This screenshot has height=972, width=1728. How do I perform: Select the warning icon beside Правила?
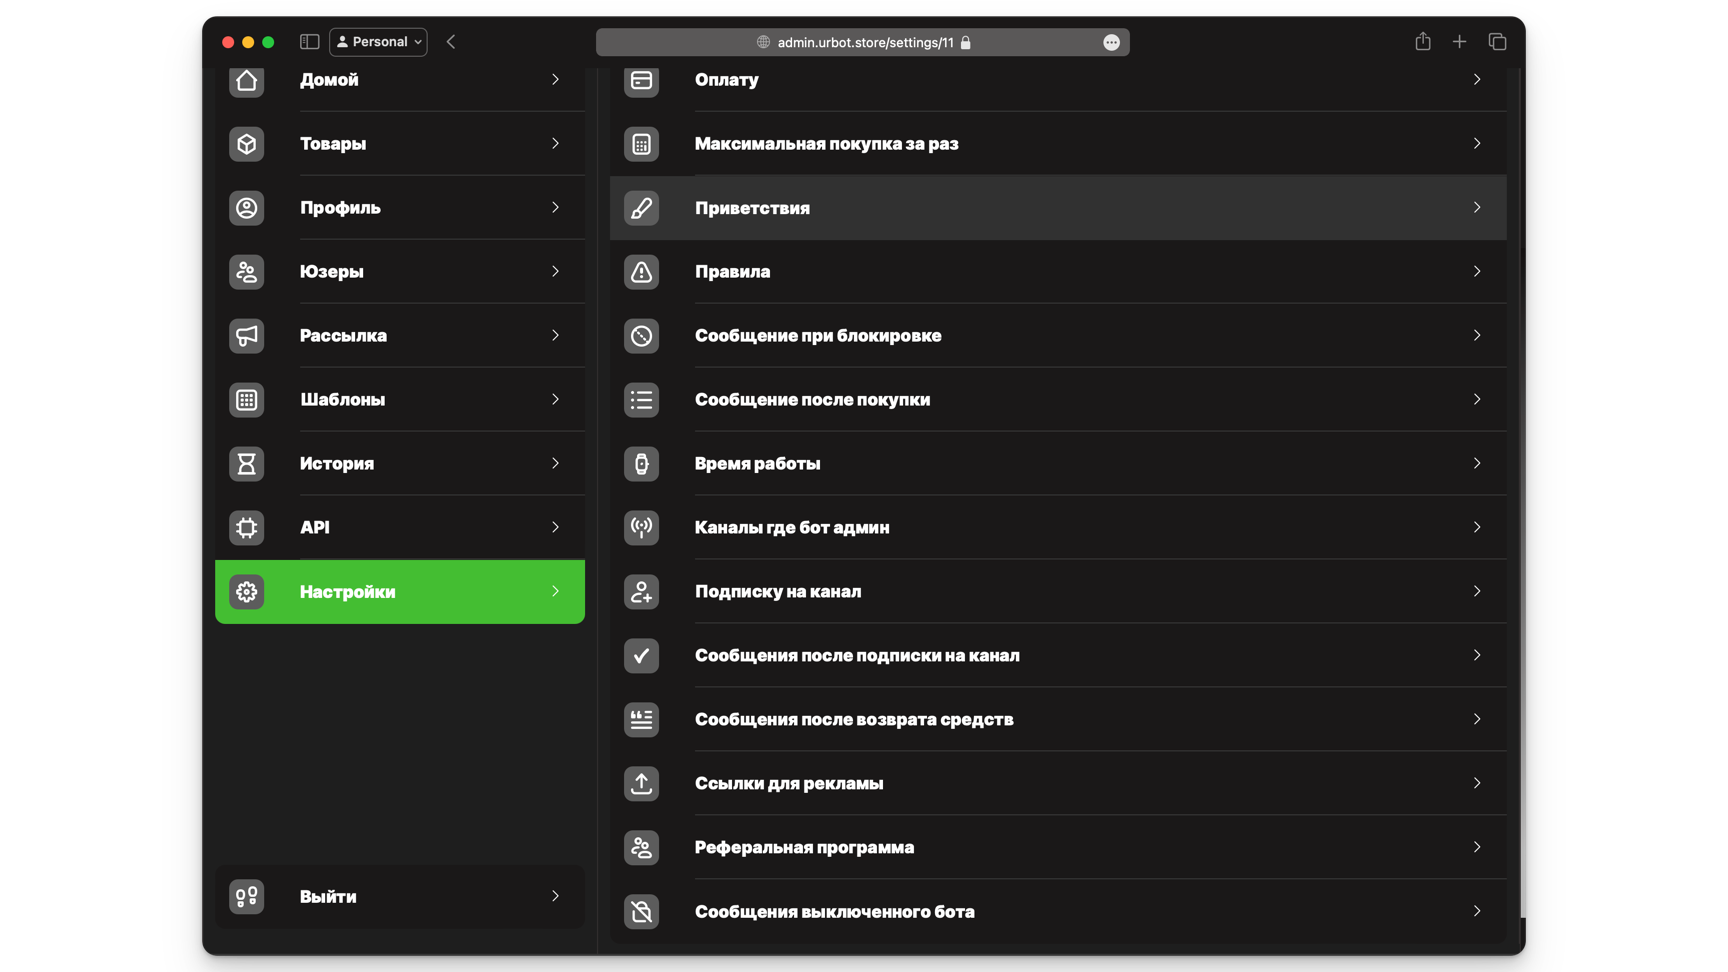[x=641, y=271]
